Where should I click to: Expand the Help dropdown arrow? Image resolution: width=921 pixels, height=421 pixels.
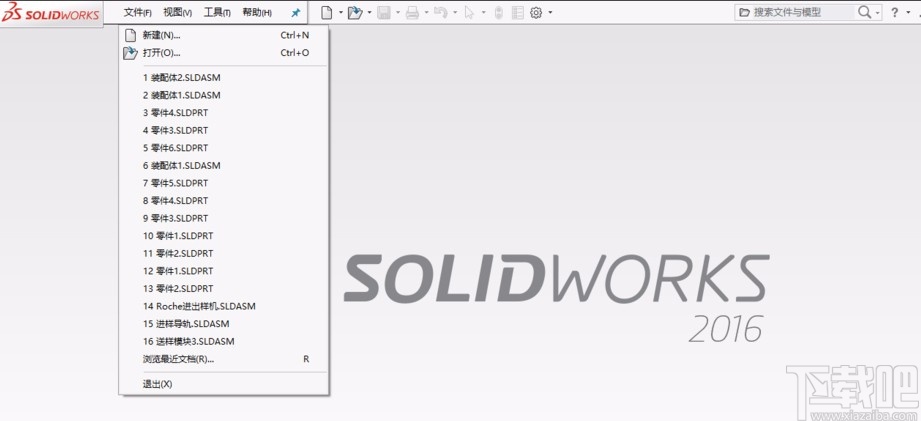(908, 12)
